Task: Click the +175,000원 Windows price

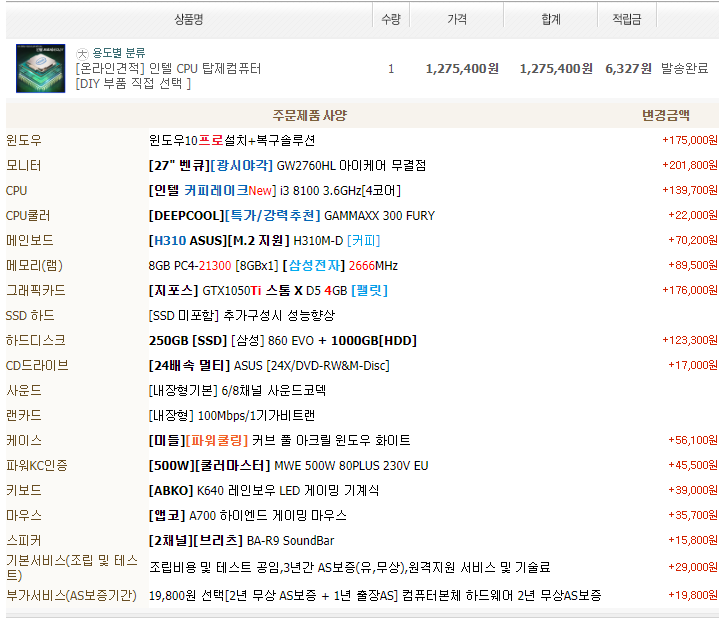Action: pyautogui.click(x=690, y=140)
